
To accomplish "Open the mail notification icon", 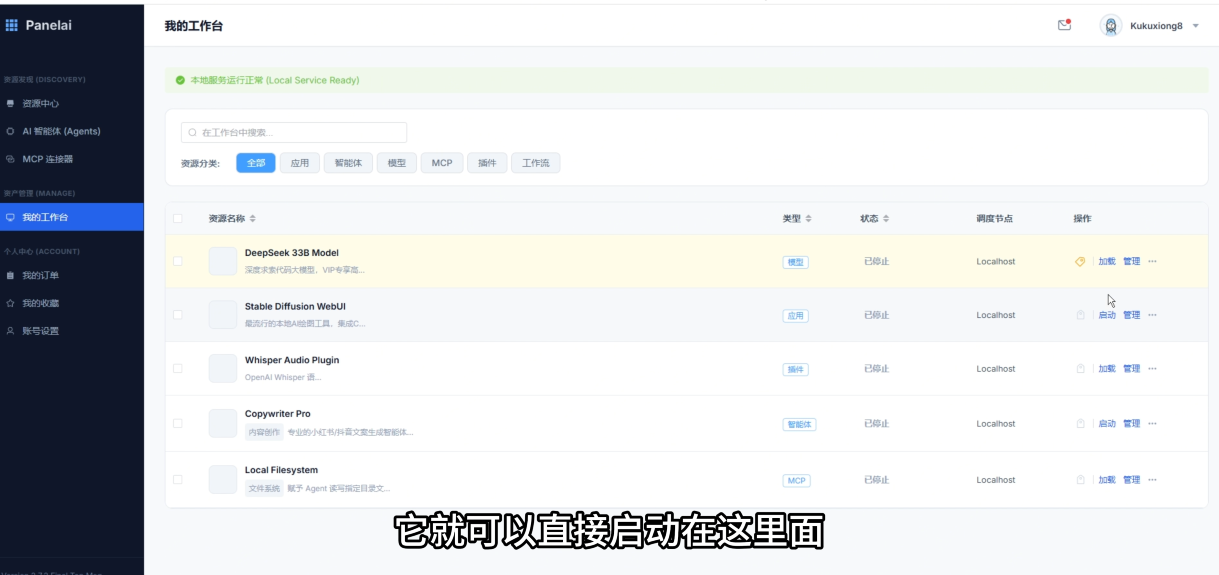I will coord(1064,25).
